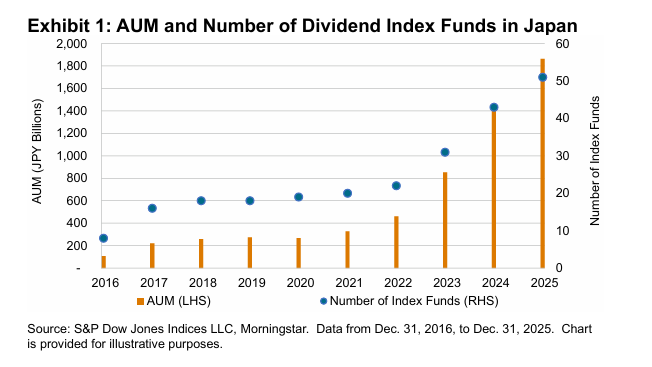Click the 60 right-axis value
This screenshot has height=367, width=652.
pyautogui.click(x=562, y=44)
